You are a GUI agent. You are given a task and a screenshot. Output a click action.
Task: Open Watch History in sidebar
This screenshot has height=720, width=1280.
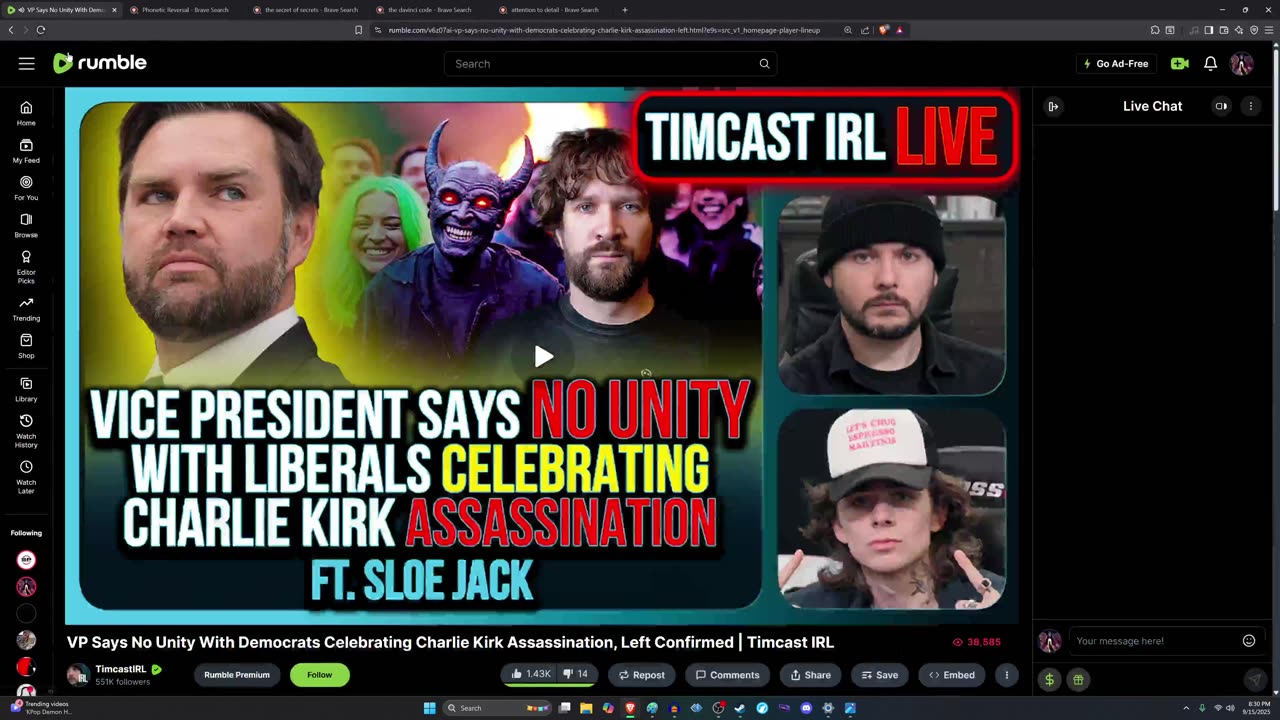26,431
